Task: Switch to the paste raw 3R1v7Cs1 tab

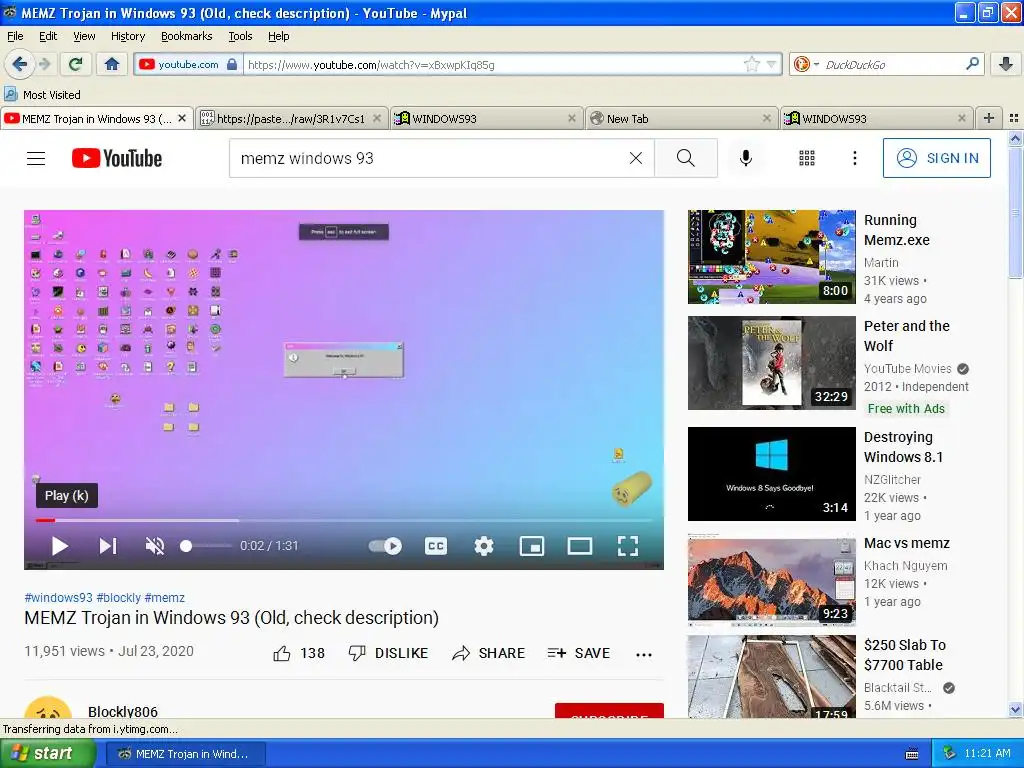Action: (291, 118)
